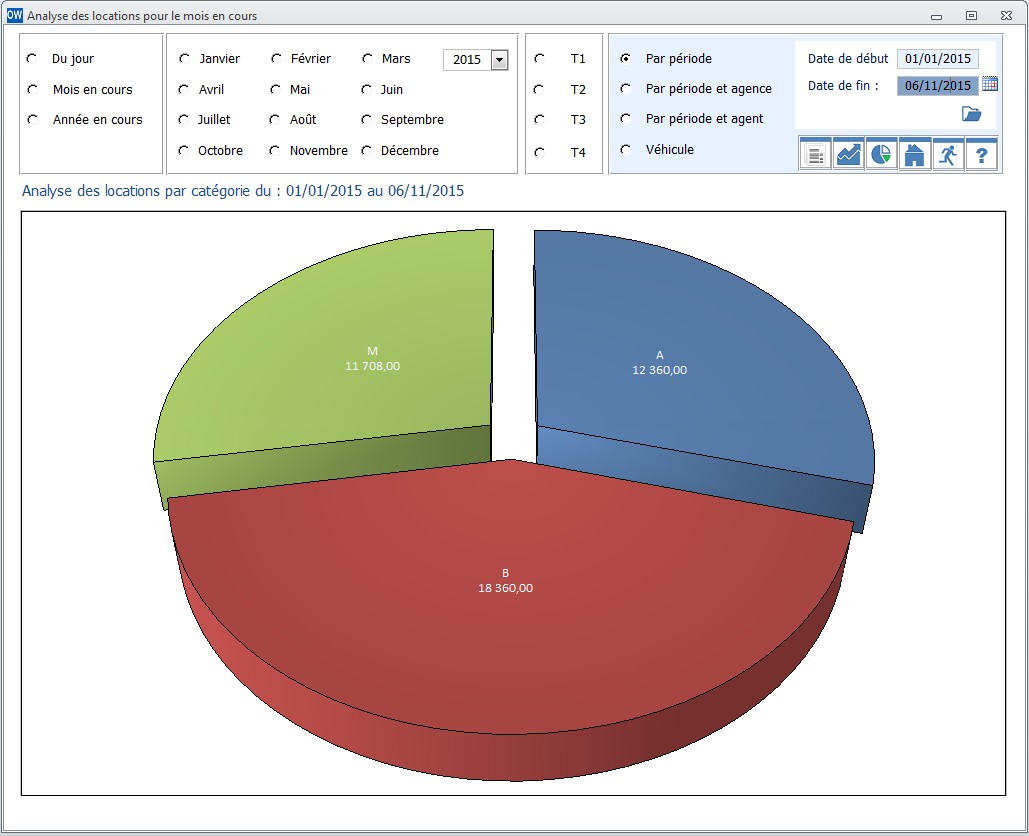Click the Analyse des locations par catégorie heading
Screen dimensions: 1029x836
(x=243, y=191)
